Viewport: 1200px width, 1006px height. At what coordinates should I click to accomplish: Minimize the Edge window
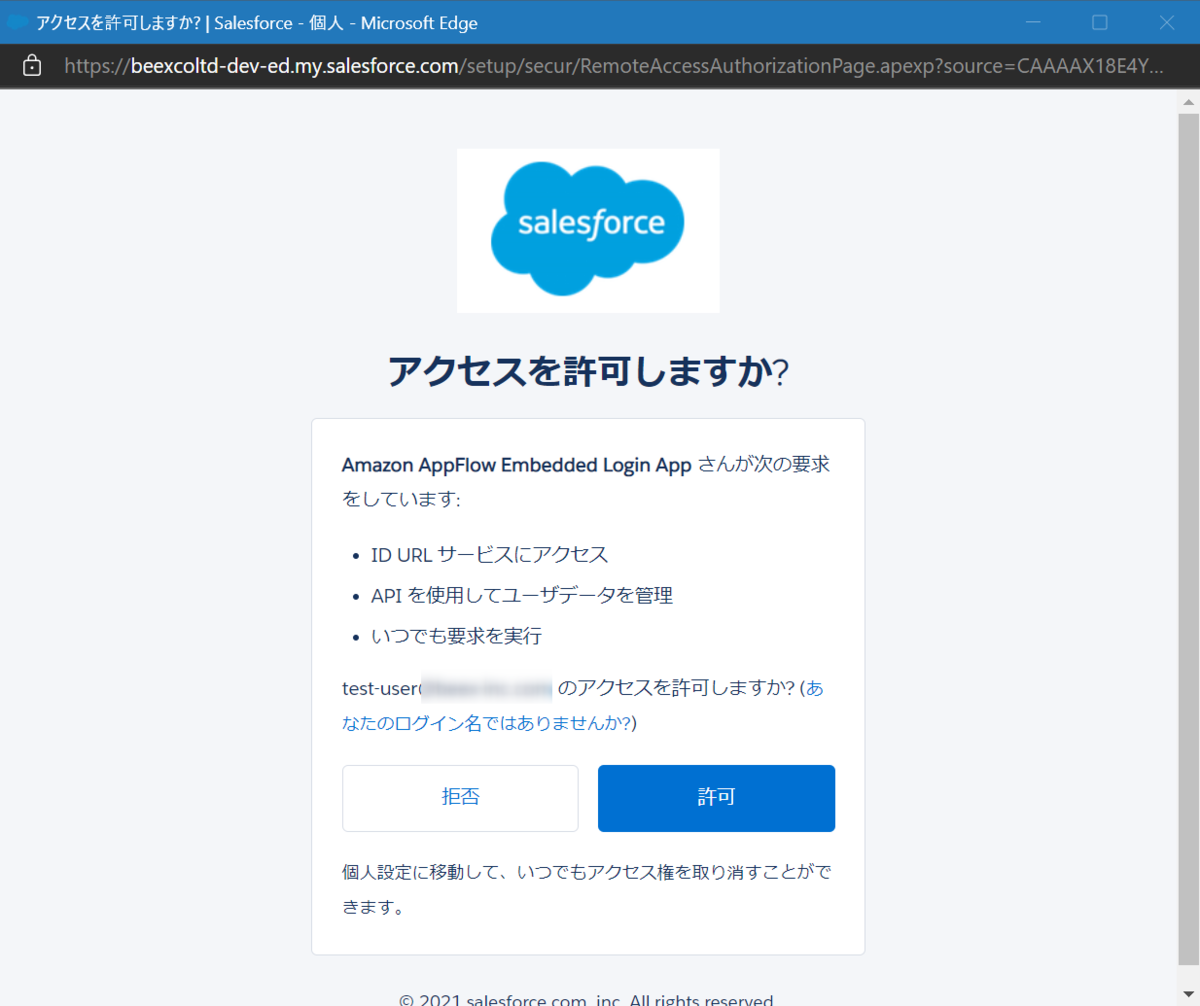[x=1034, y=22]
